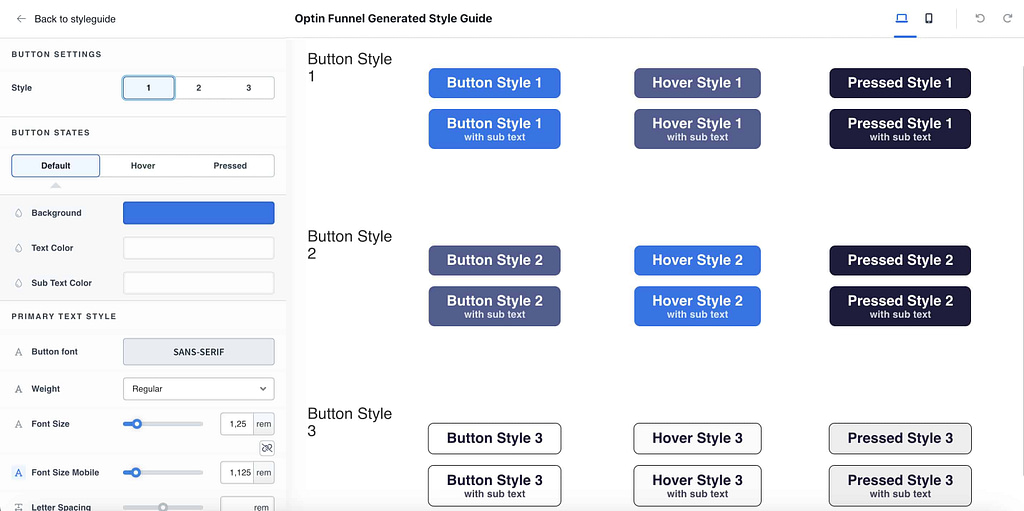Screen dimensions: 1024x511
Task: Click the Pressed Style 1 preview button
Action: coord(900,83)
